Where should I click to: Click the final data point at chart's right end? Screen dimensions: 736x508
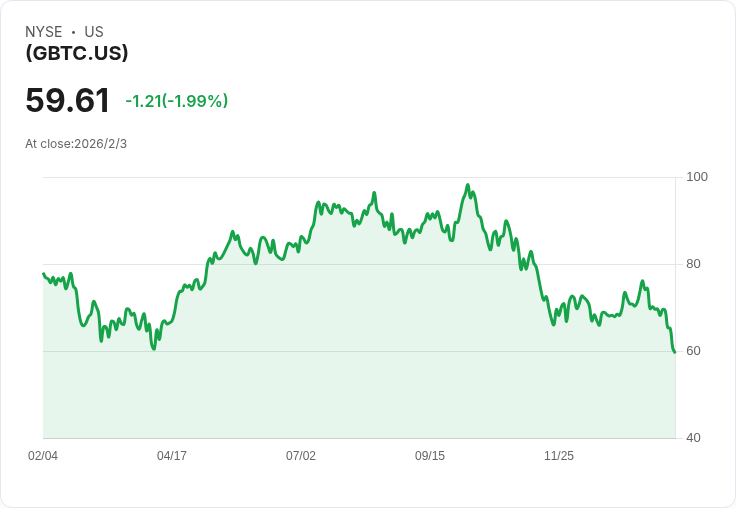pyautogui.click(x=675, y=352)
